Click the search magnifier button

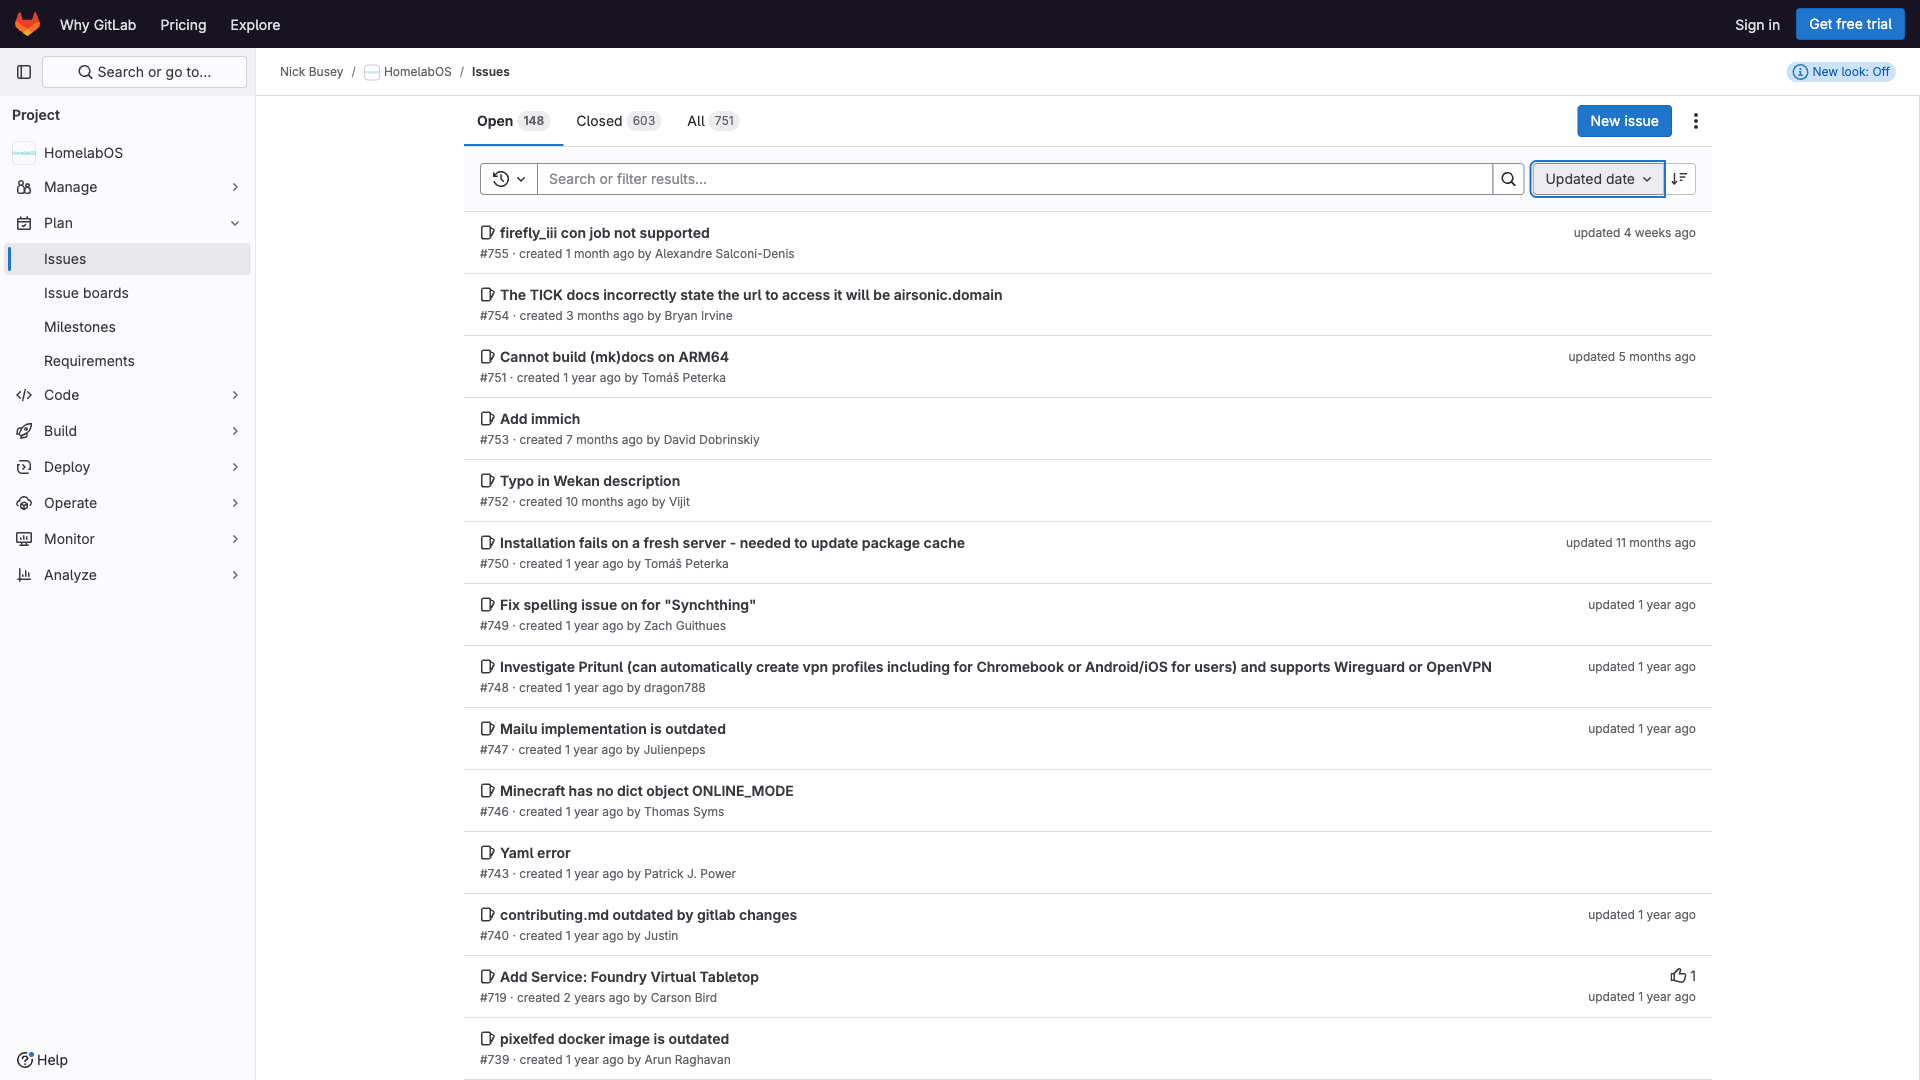click(1508, 179)
